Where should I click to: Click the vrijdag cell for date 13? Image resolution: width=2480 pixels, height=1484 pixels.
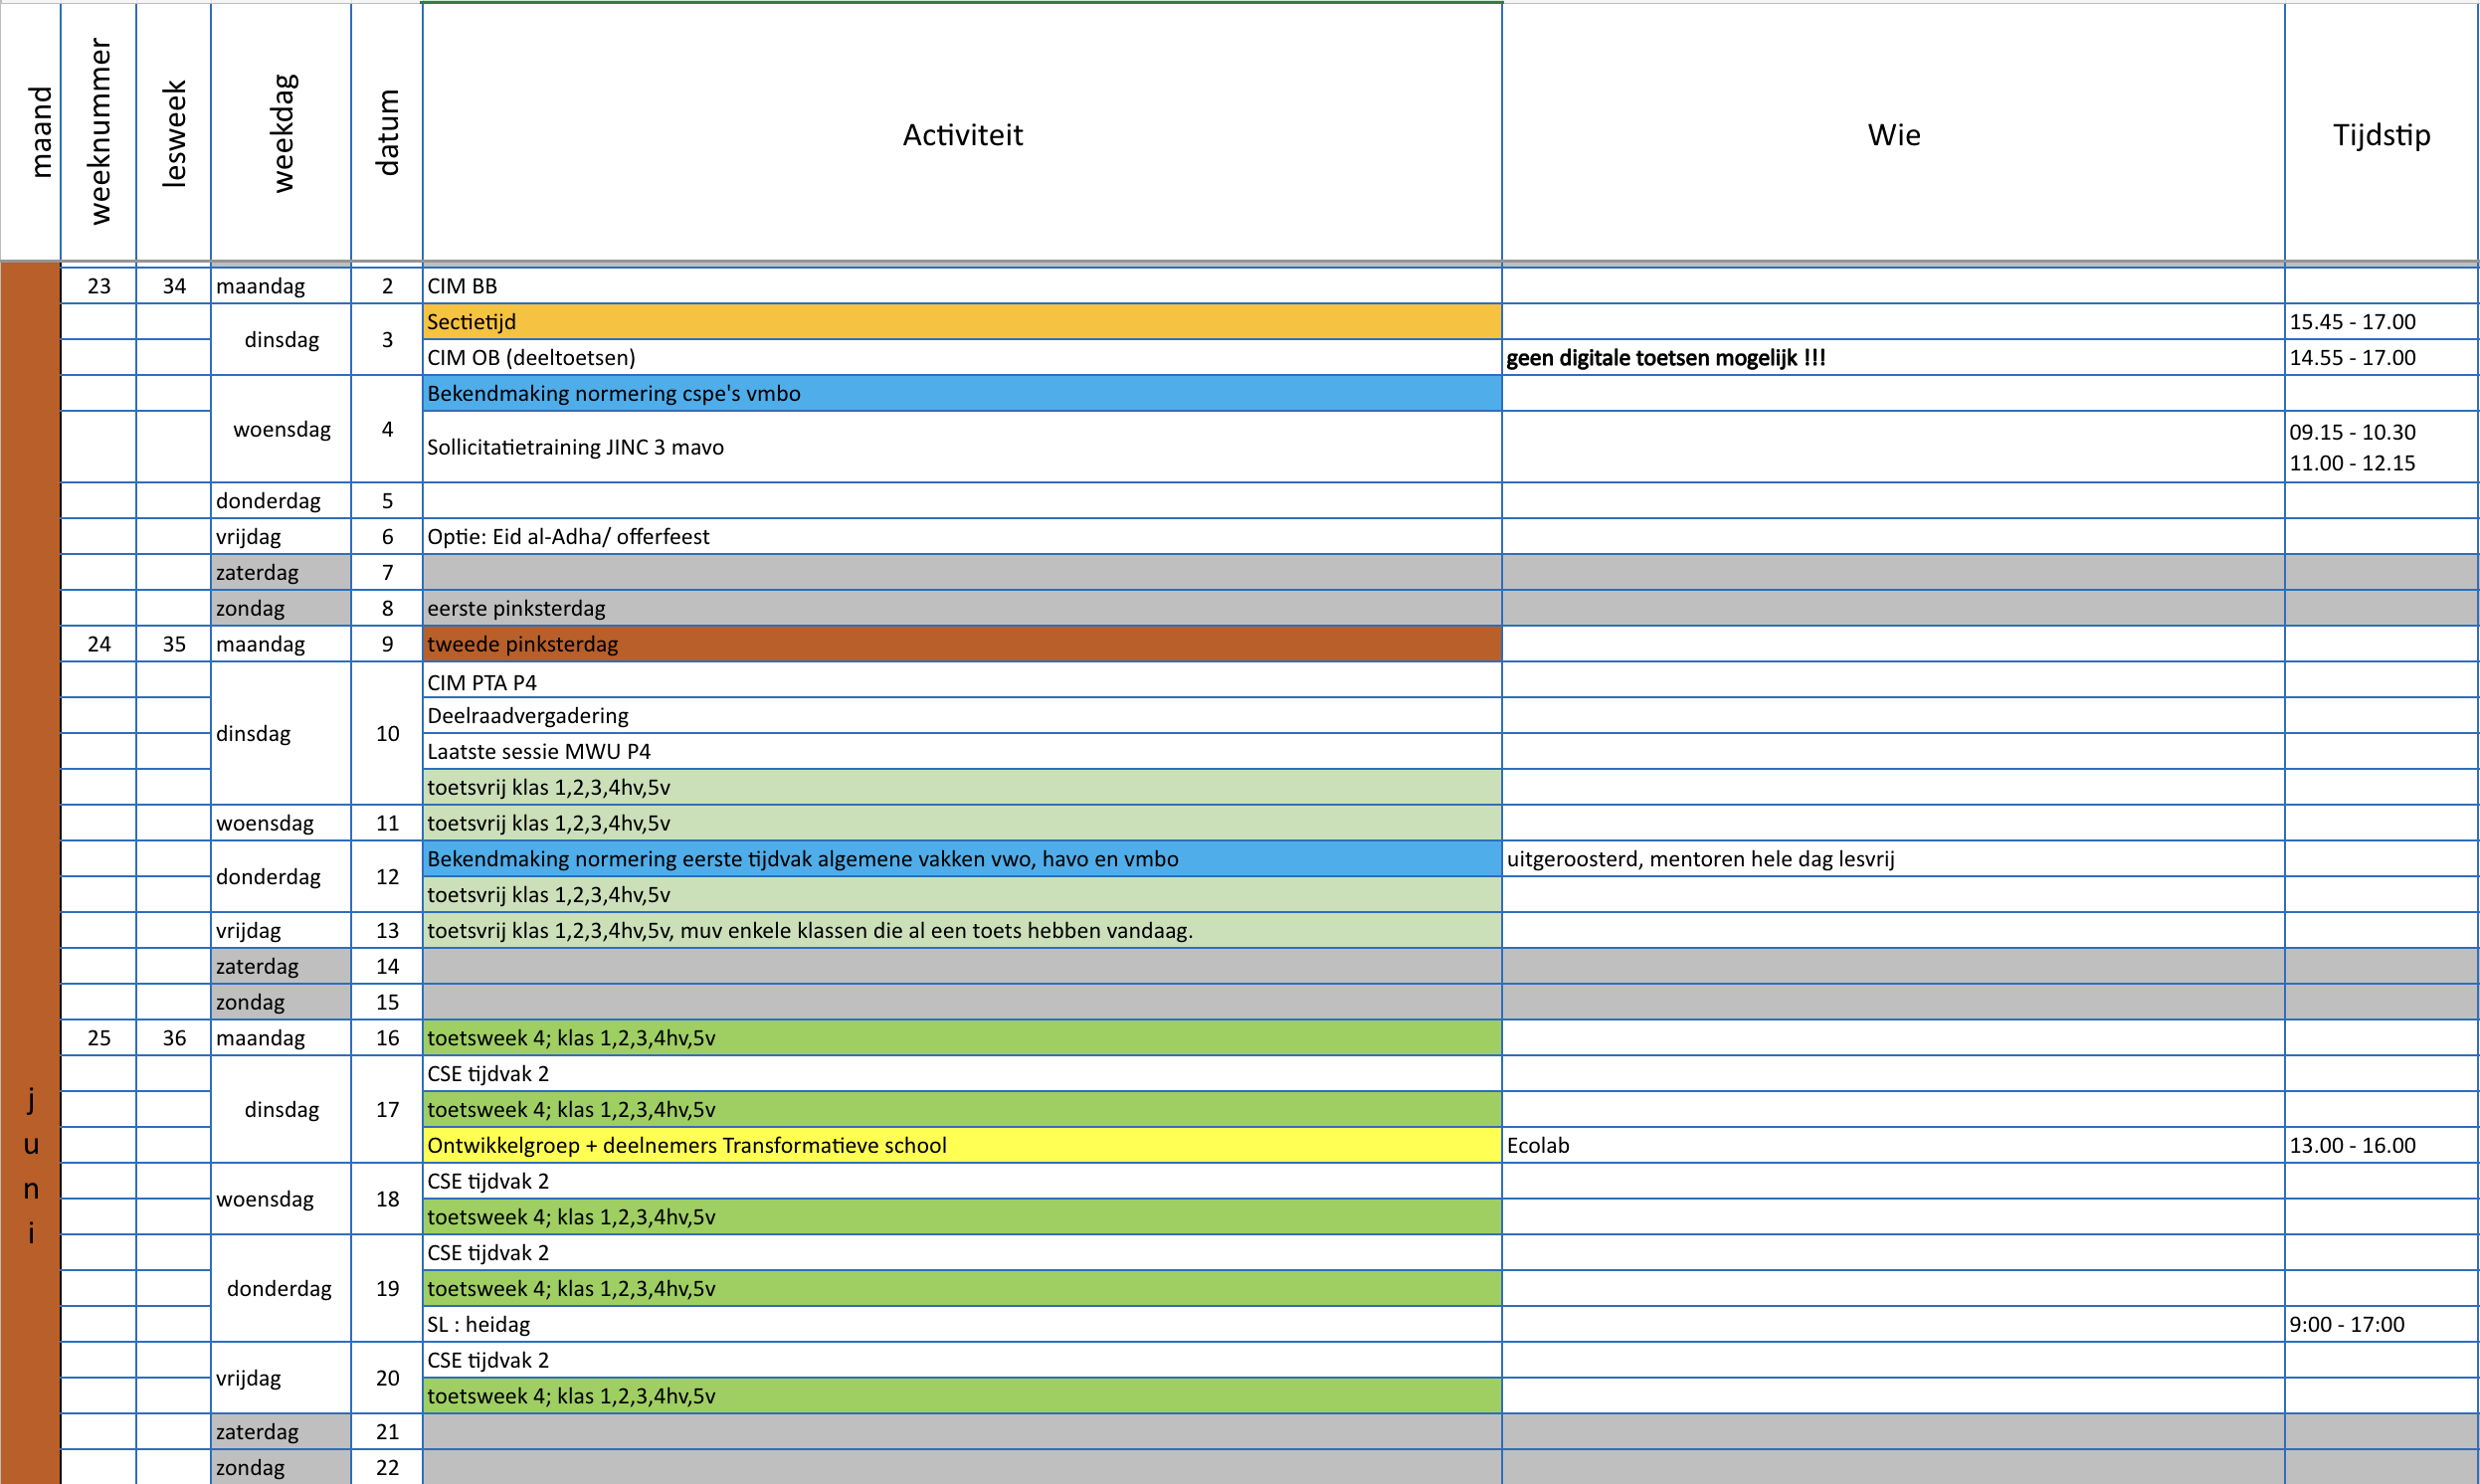(x=281, y=931)
